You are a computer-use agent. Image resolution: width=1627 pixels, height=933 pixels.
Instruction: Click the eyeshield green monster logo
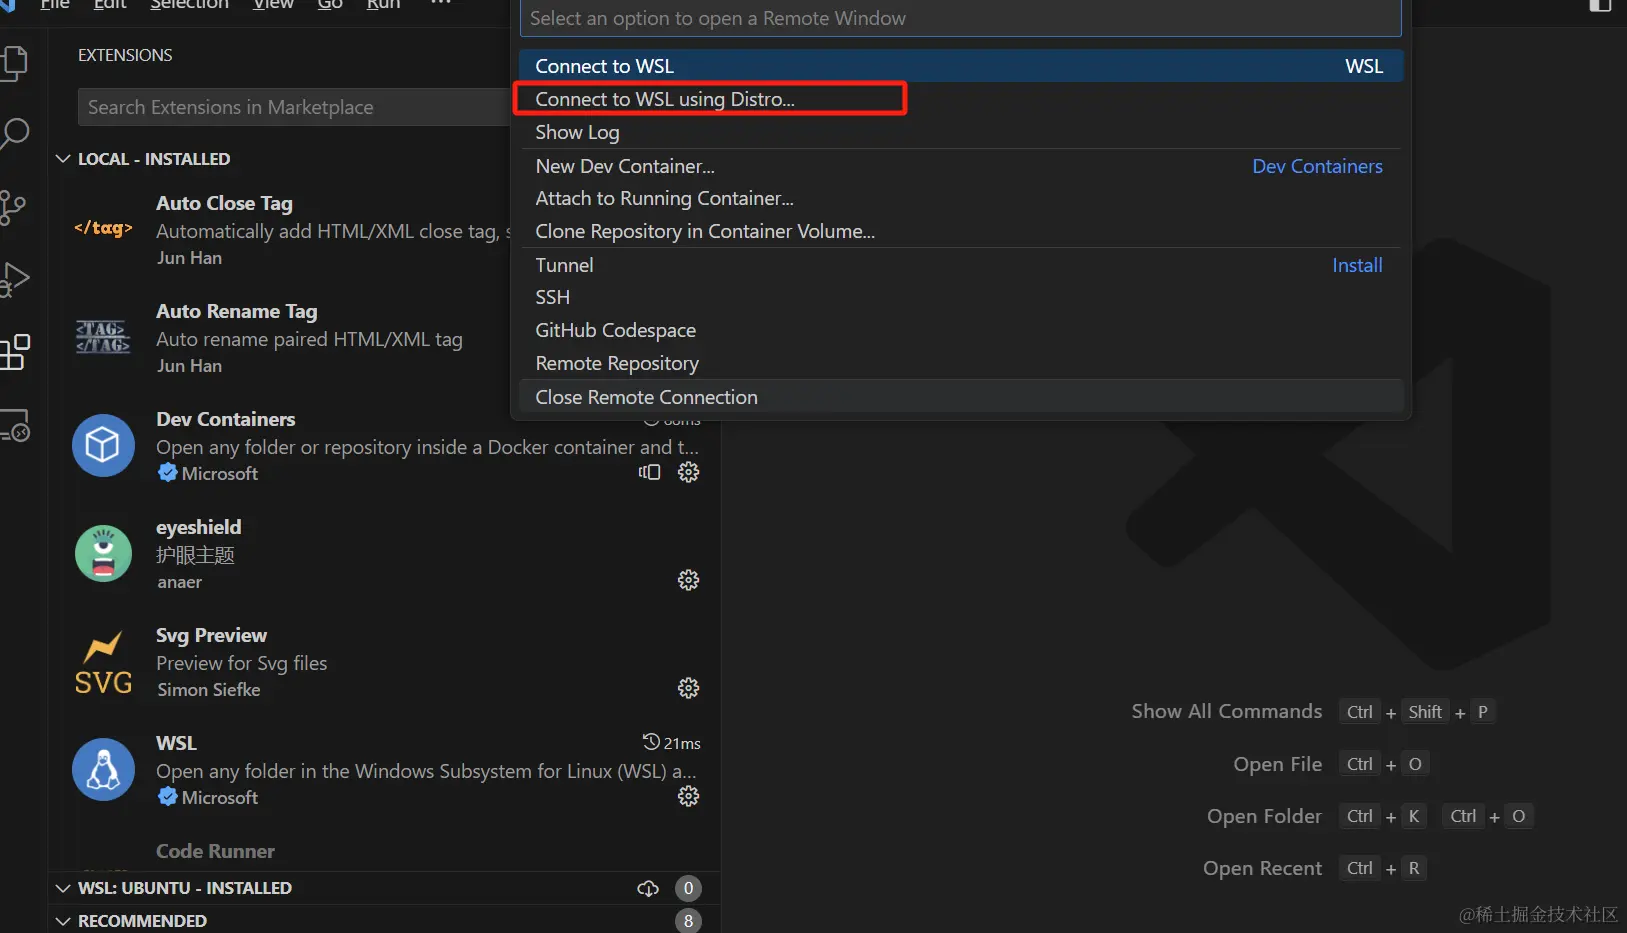pos(103,553)
